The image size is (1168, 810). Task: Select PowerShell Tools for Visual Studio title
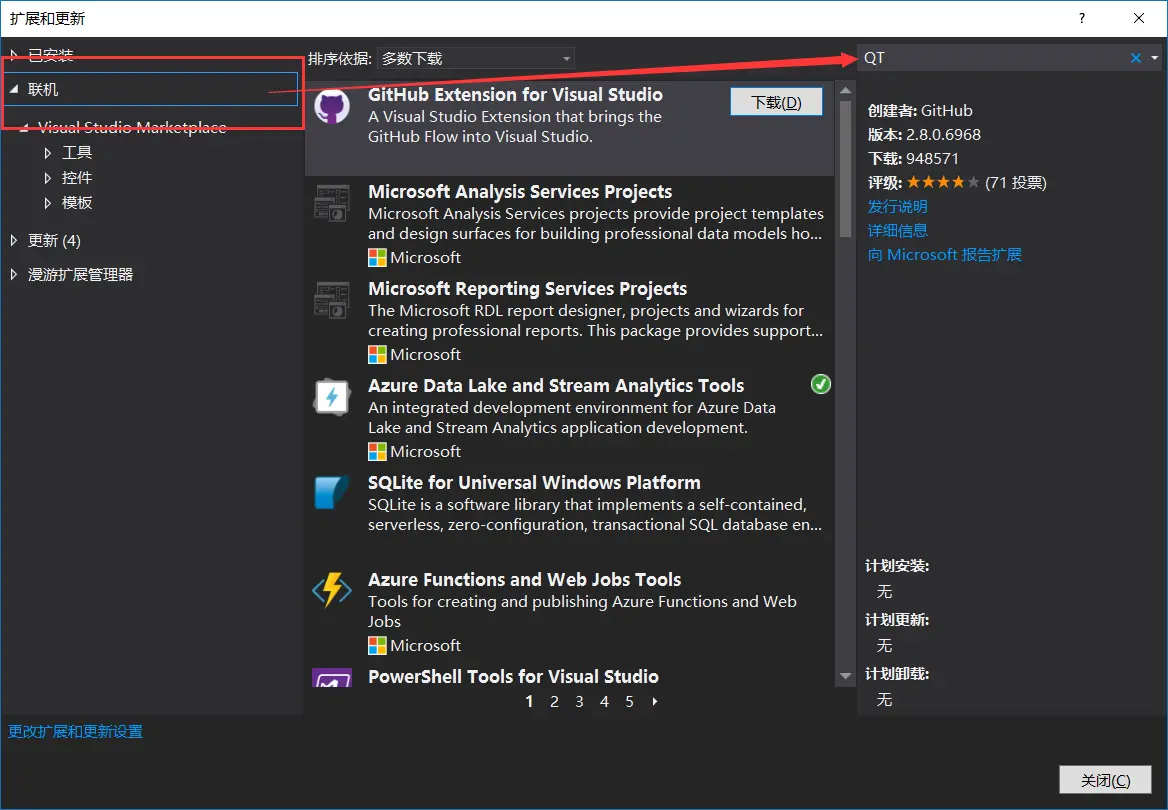pos(513,676)
